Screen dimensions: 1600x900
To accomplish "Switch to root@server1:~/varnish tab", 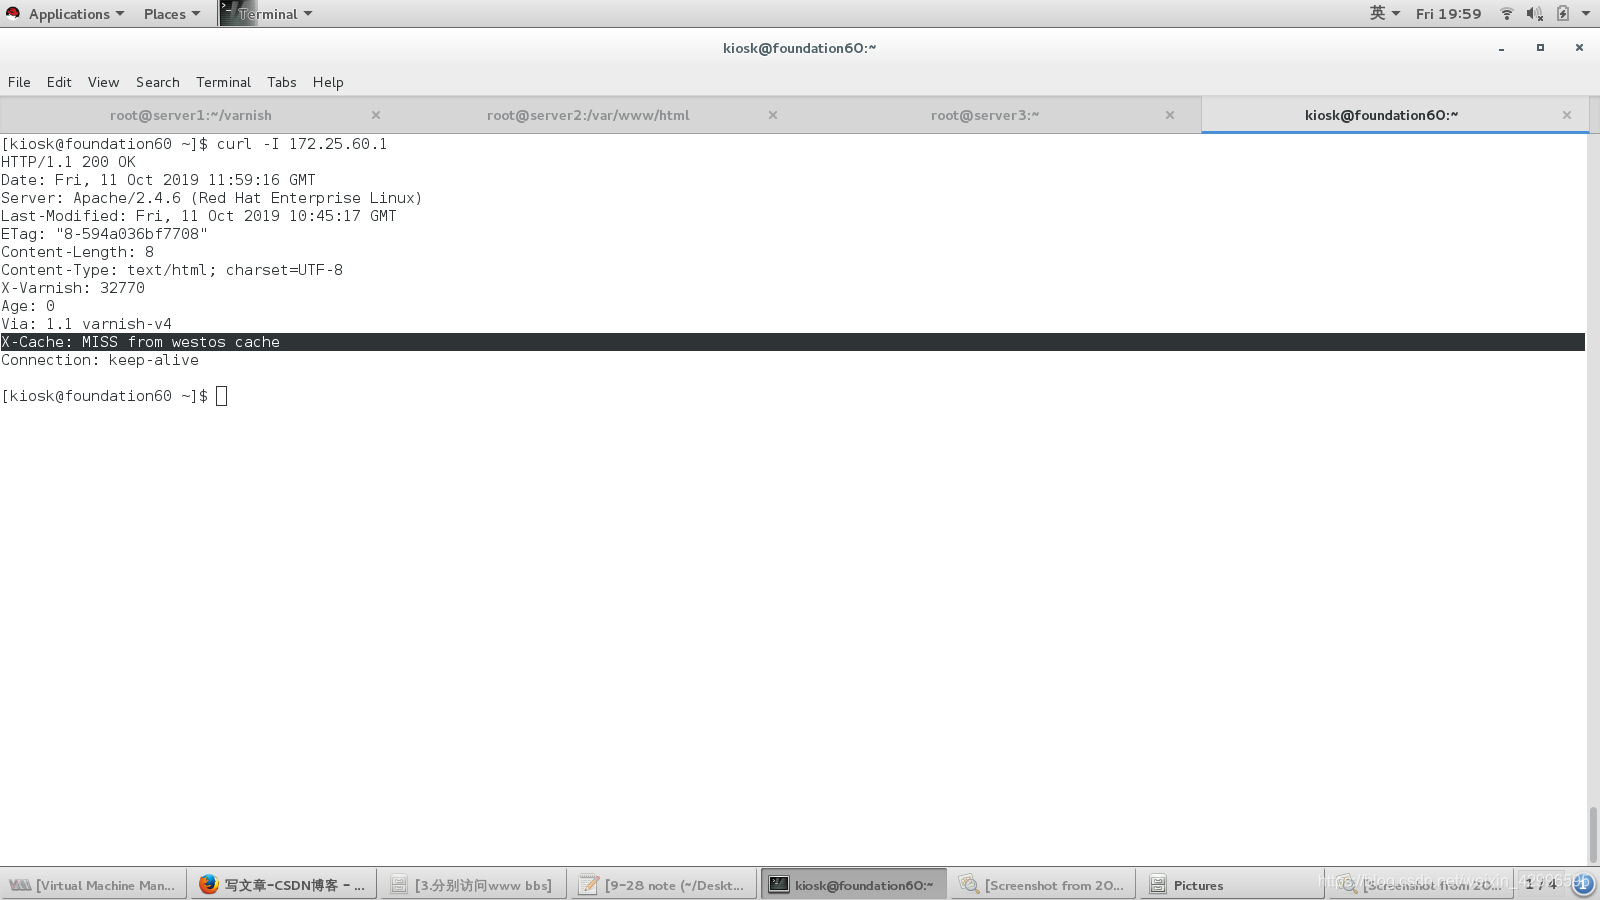I will tap(191, 115).
